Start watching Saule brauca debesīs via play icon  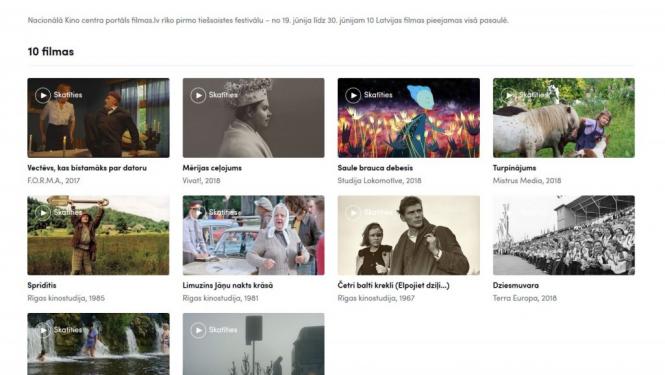[x=353, y=95]
